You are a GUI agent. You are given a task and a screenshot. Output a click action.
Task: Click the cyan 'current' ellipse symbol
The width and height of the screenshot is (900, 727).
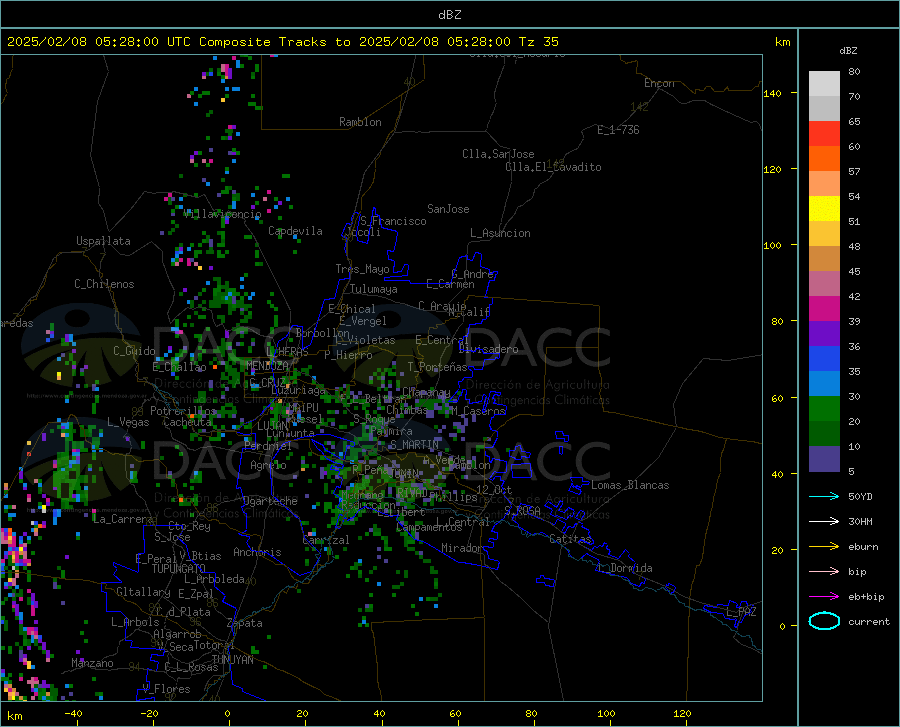click(x=824, y=621)
